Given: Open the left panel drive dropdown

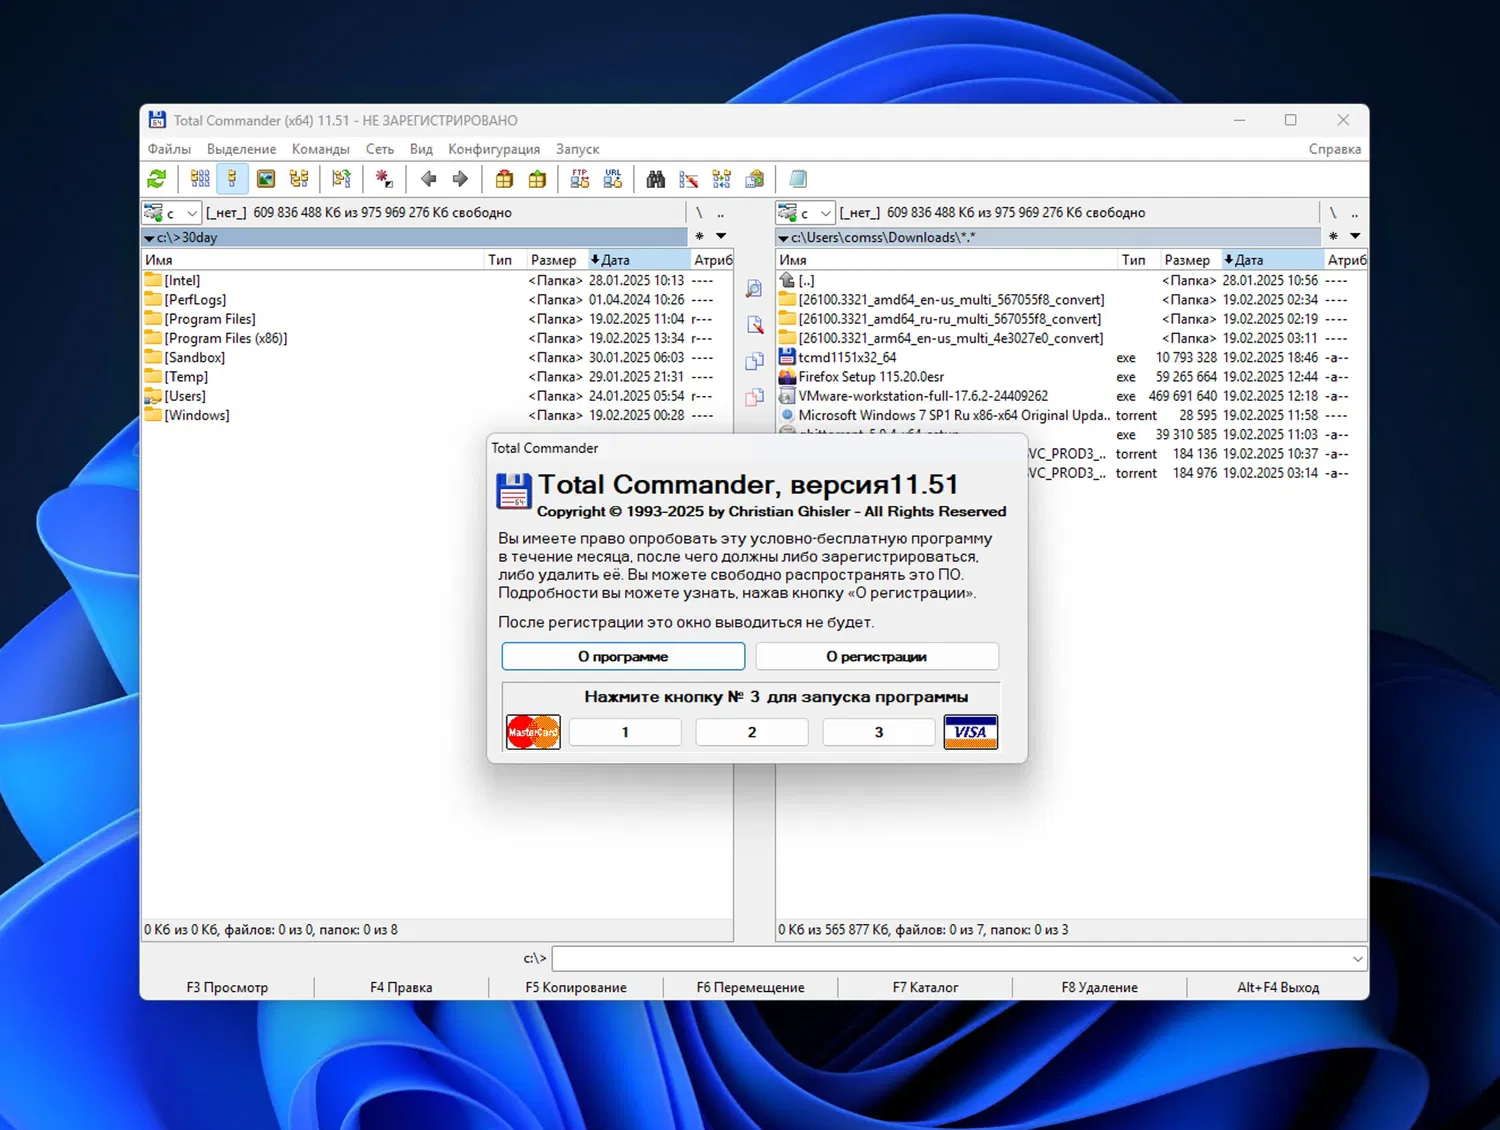Looking at the screenshot, I should (x=172, y=213).
